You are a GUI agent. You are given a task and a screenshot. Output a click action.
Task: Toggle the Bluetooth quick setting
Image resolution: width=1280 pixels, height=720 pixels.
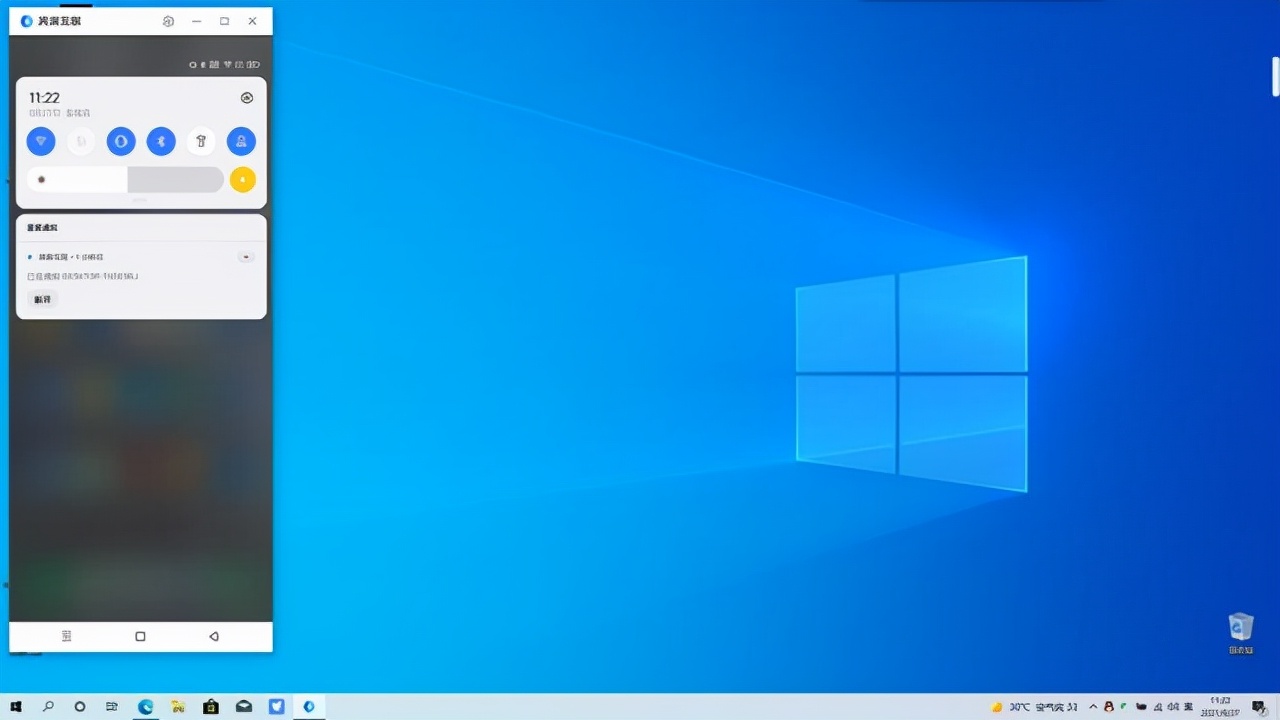click(161, 141)
